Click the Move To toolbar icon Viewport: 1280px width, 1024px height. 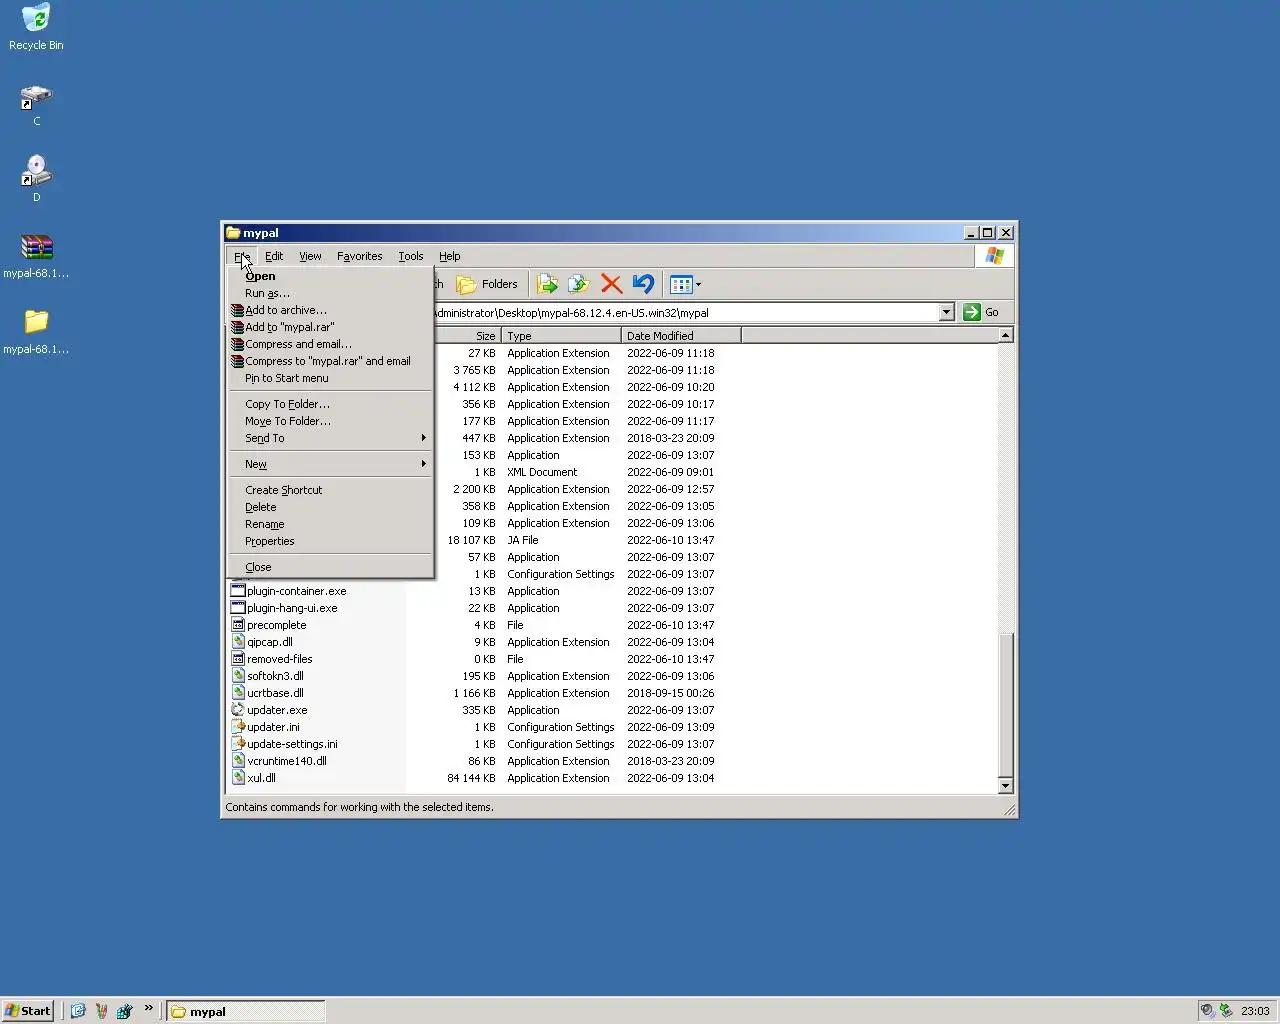[x=547, y=284]
